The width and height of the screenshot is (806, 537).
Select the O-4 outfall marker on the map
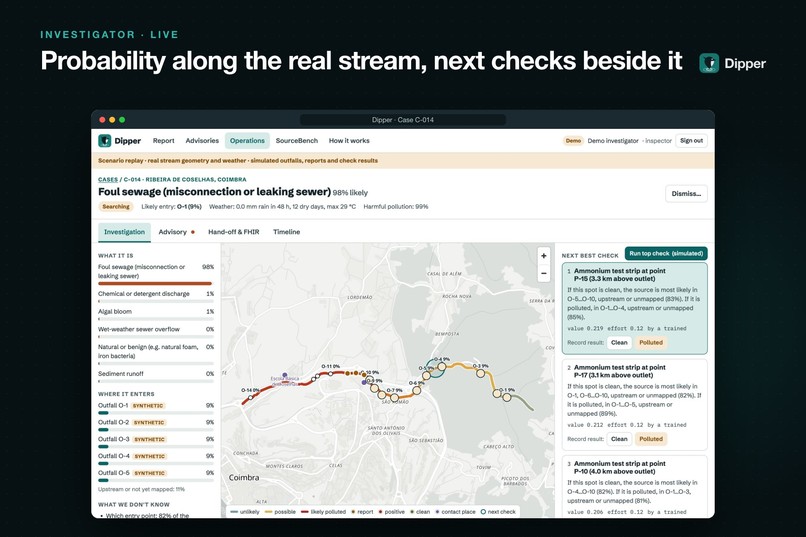pyautogui.click(x=442, y=366)
